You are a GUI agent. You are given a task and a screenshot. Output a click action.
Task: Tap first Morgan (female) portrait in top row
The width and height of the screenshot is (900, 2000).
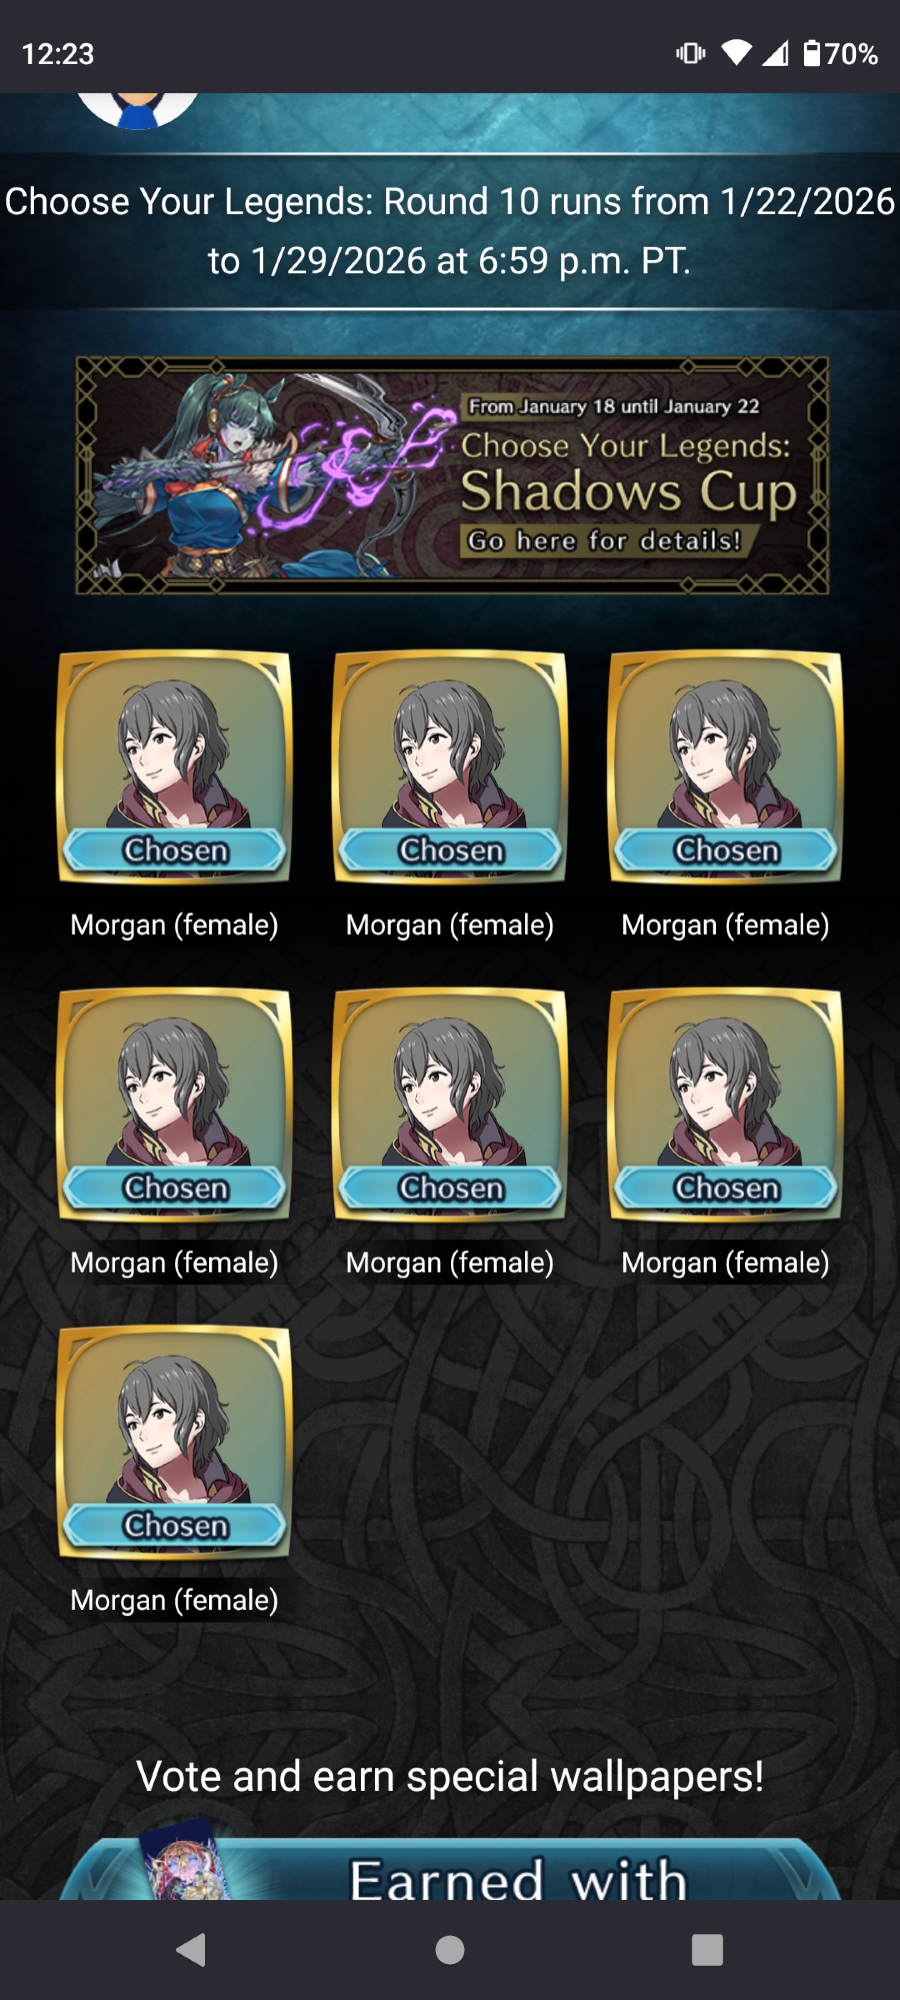[x=175, y=767]
